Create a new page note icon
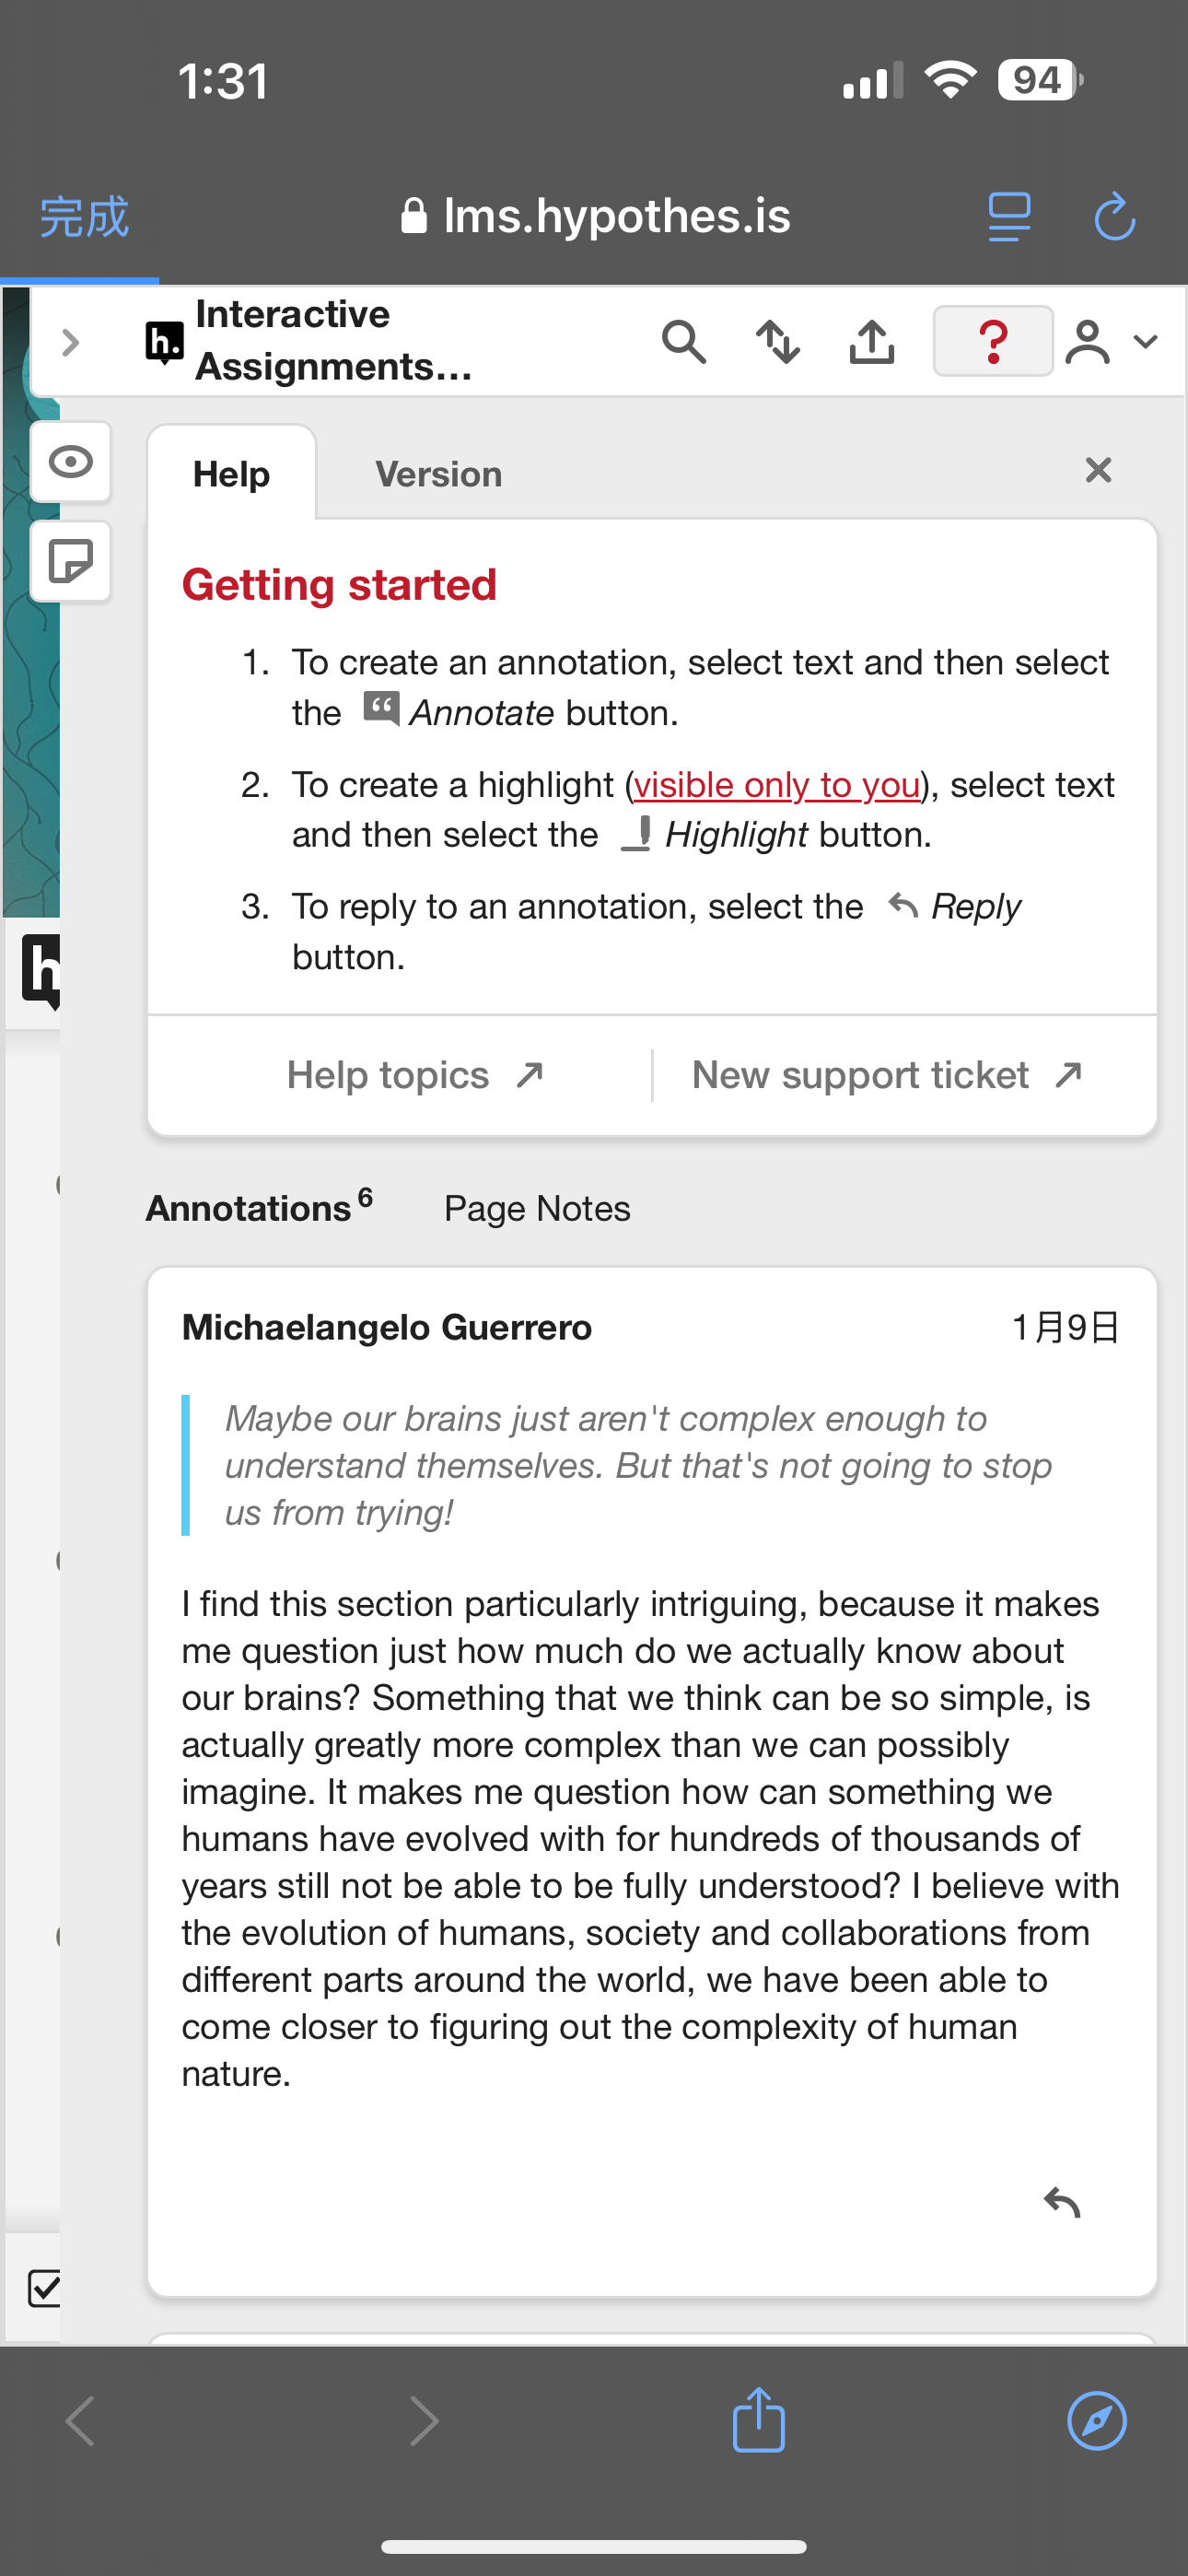This screenshot has height=2576, width=1188. click(x=71, y=561)
